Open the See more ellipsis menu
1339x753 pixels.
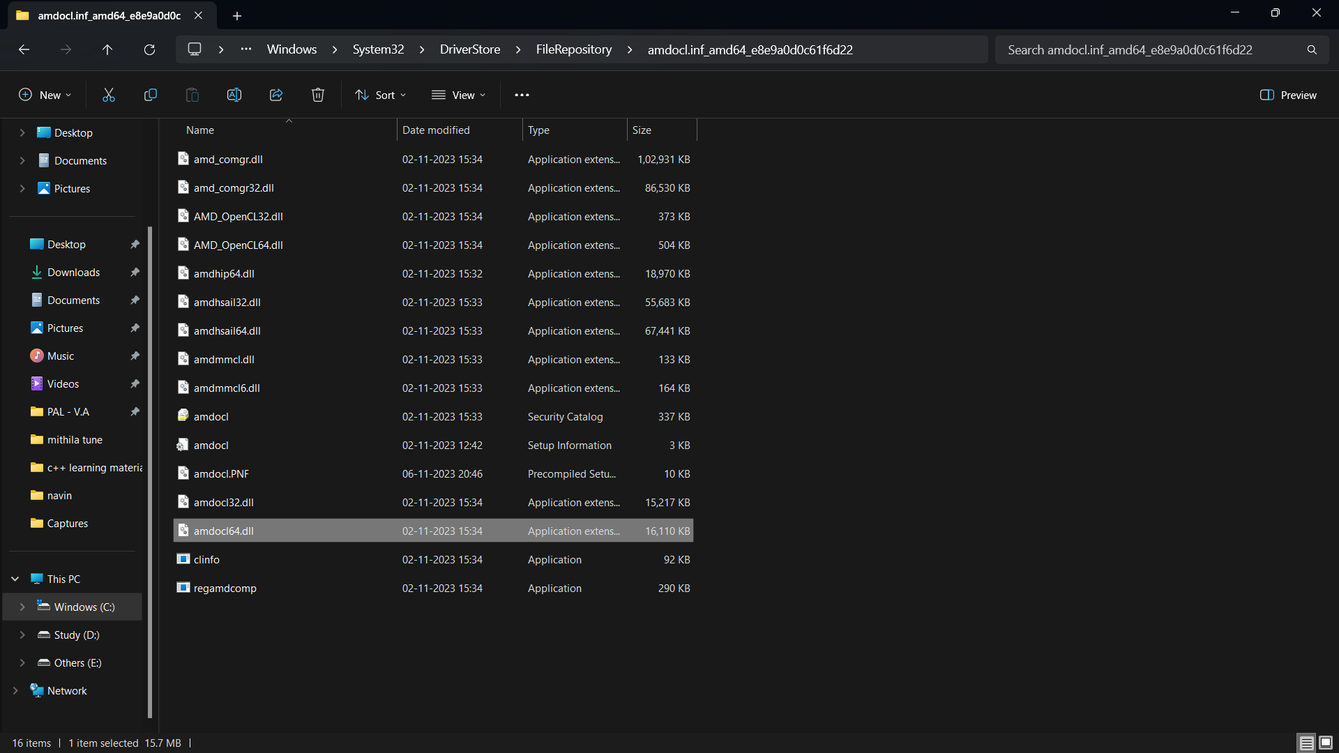point(522,95)
